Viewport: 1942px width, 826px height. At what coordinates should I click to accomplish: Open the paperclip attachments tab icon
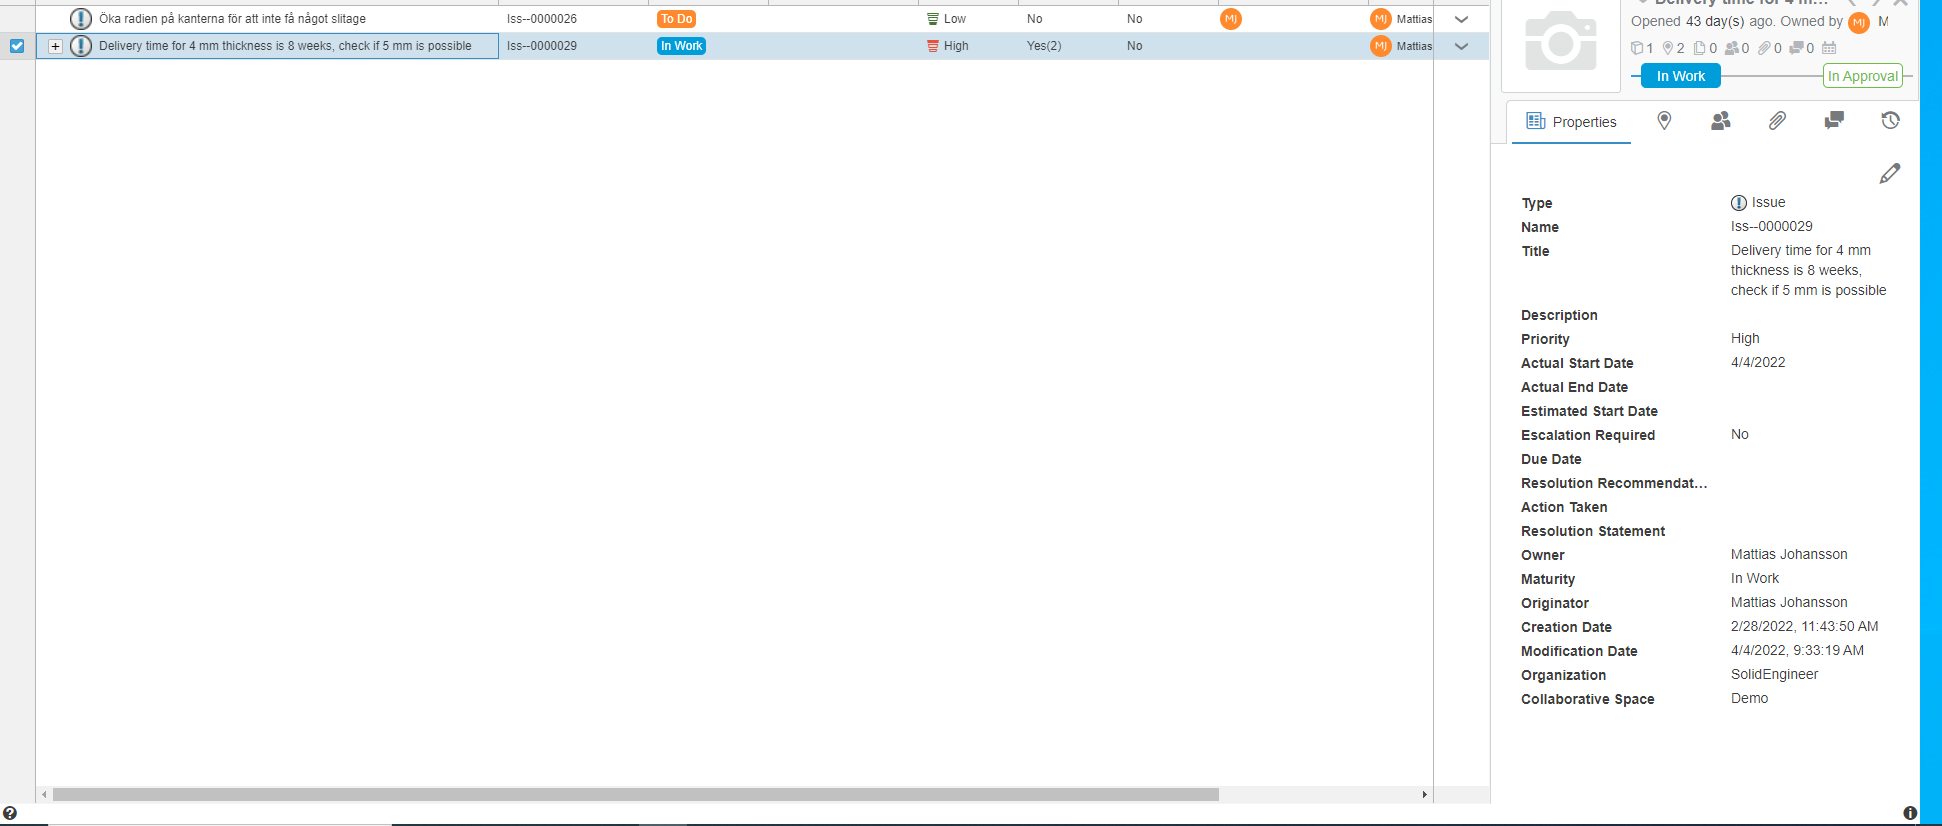[x=1777, y=121]
